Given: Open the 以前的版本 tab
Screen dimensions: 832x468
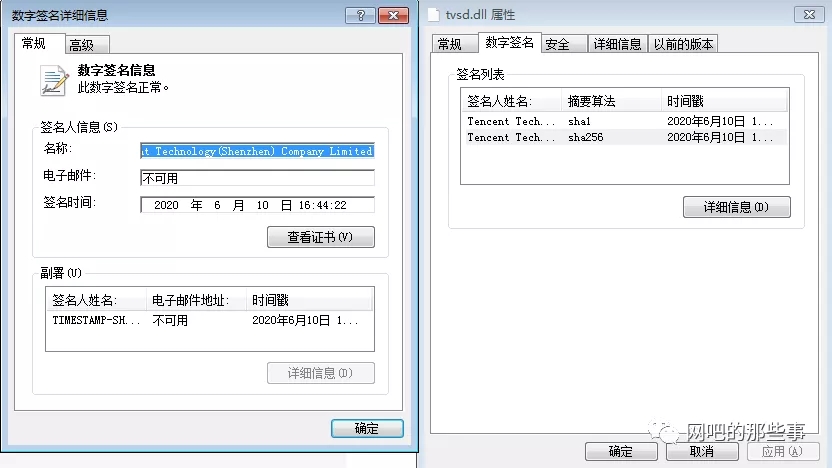Looking at the screenshot, I should (x=683, y=44).
